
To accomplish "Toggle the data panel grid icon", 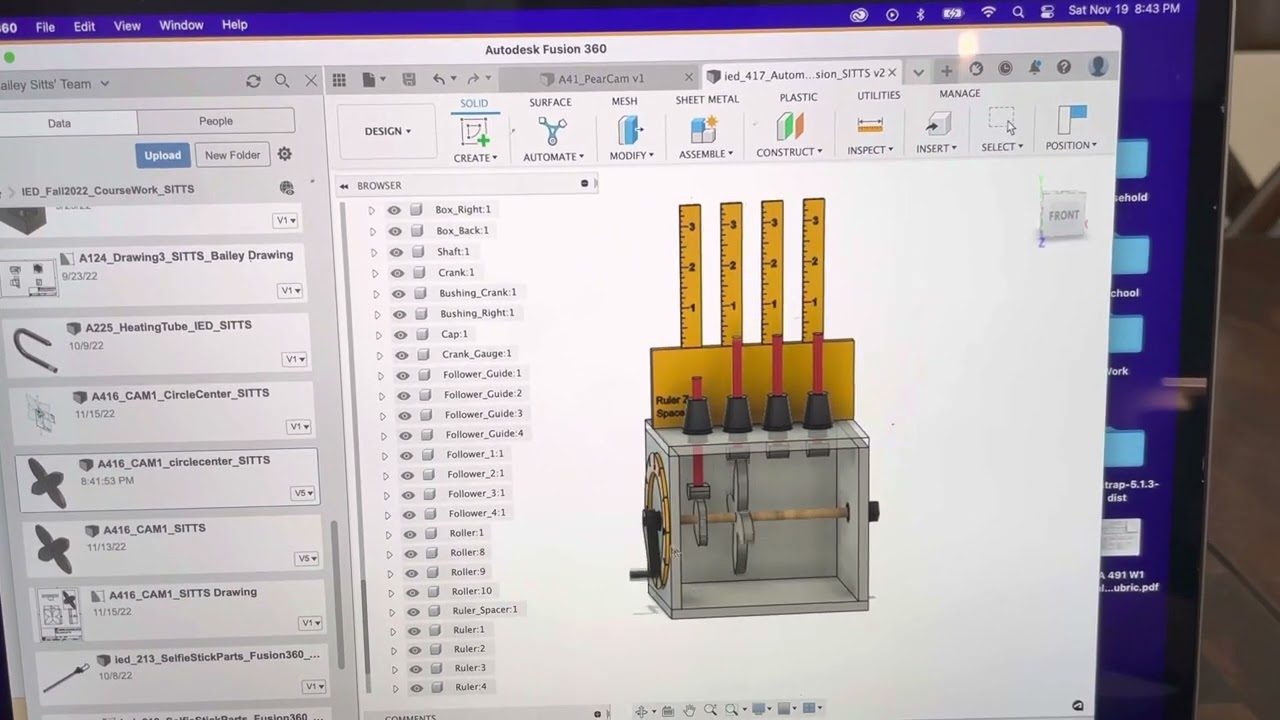I will pos(339,80).
